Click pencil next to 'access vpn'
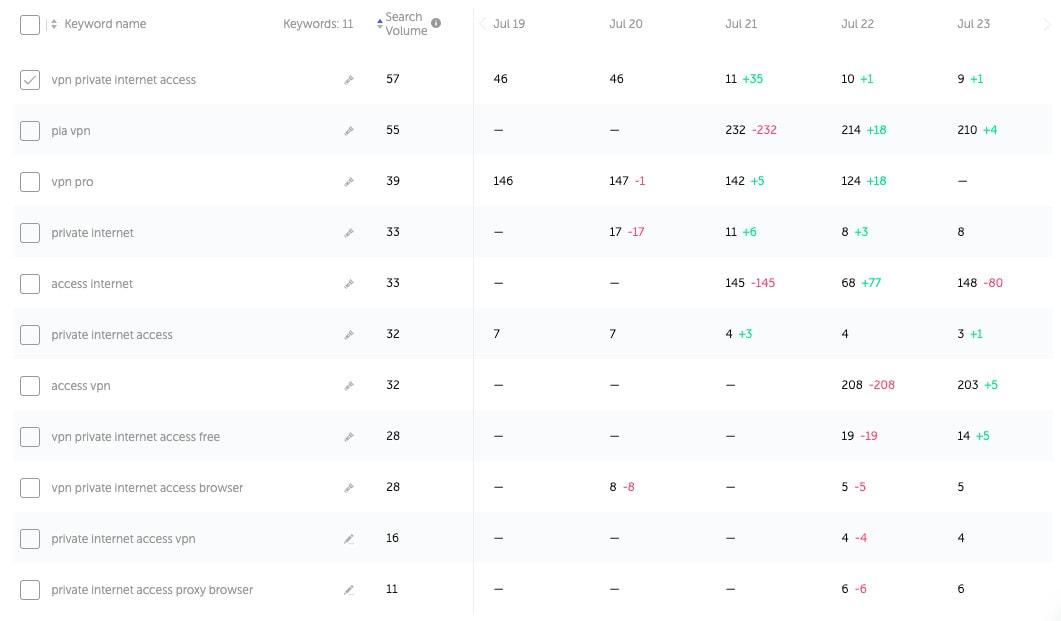1061x621 pixels. (349, 386)
